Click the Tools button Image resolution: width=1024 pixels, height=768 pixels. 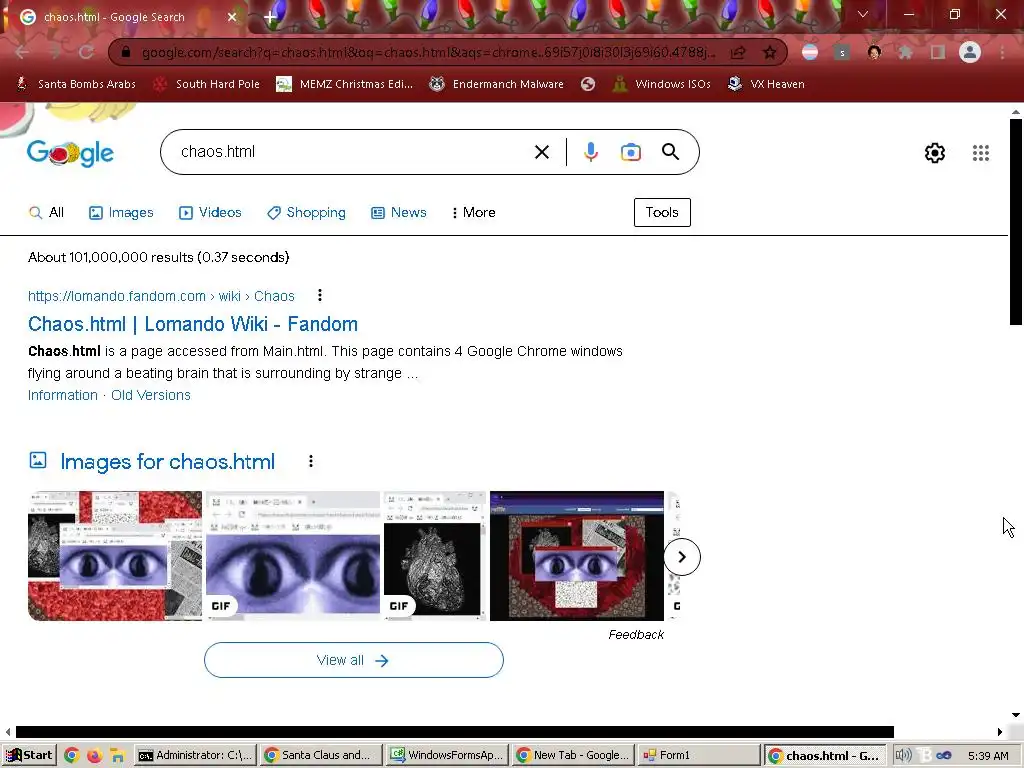coord(662,212)
